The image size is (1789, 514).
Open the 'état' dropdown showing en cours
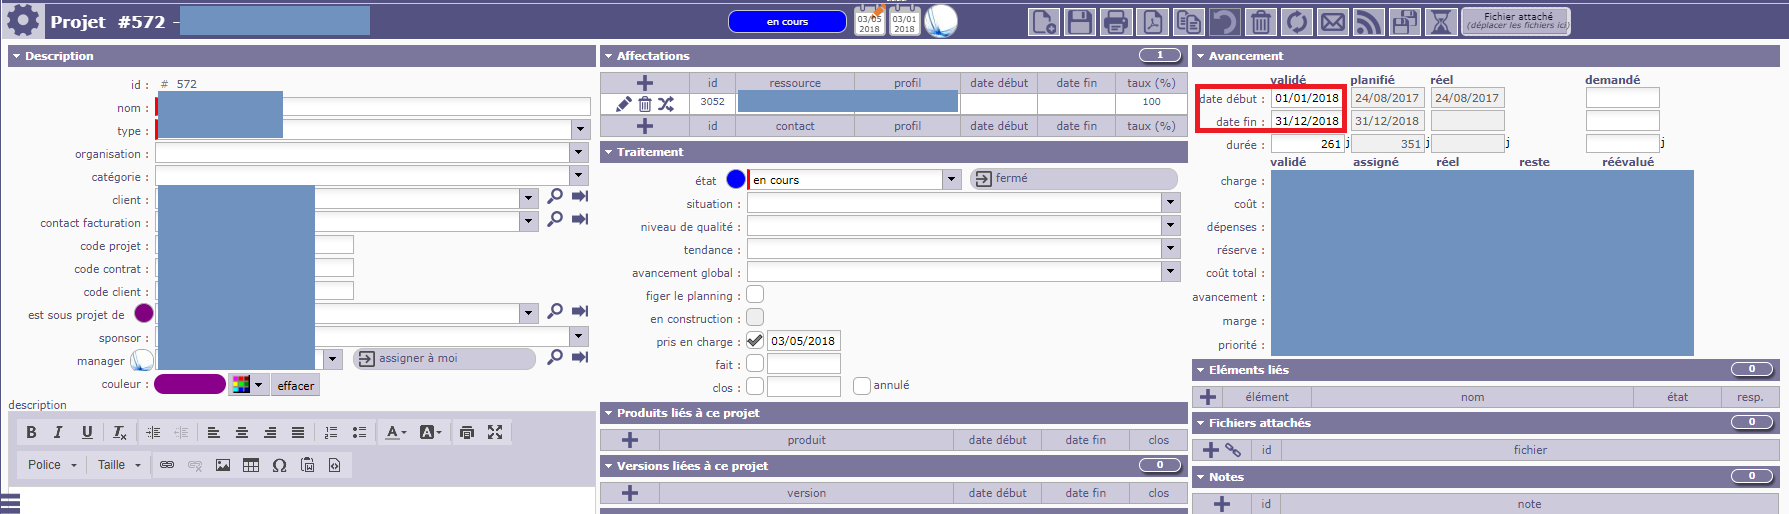pos(951,180)
